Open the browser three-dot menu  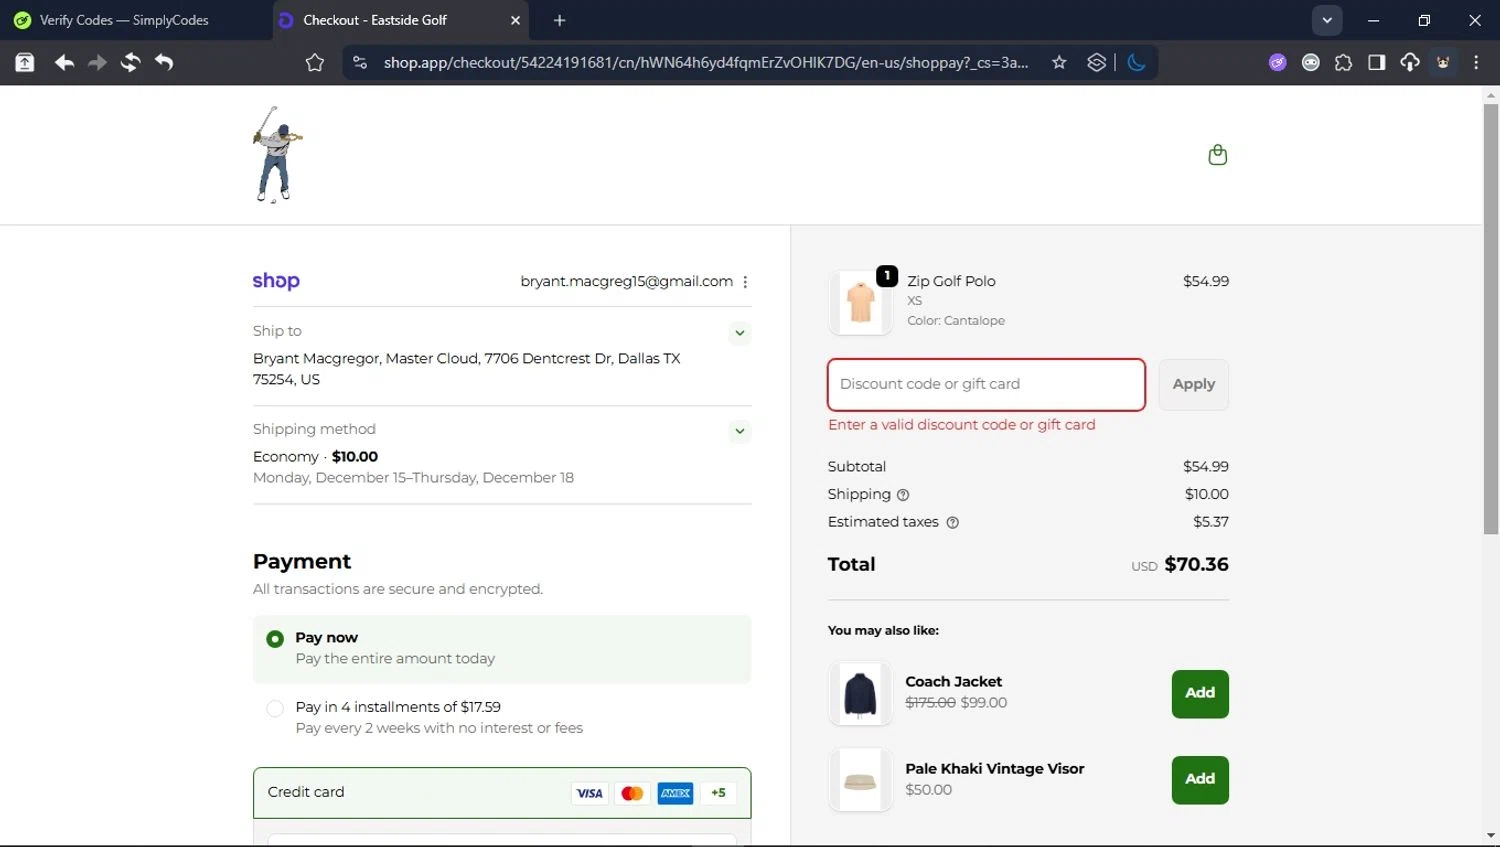[1476, 62]
